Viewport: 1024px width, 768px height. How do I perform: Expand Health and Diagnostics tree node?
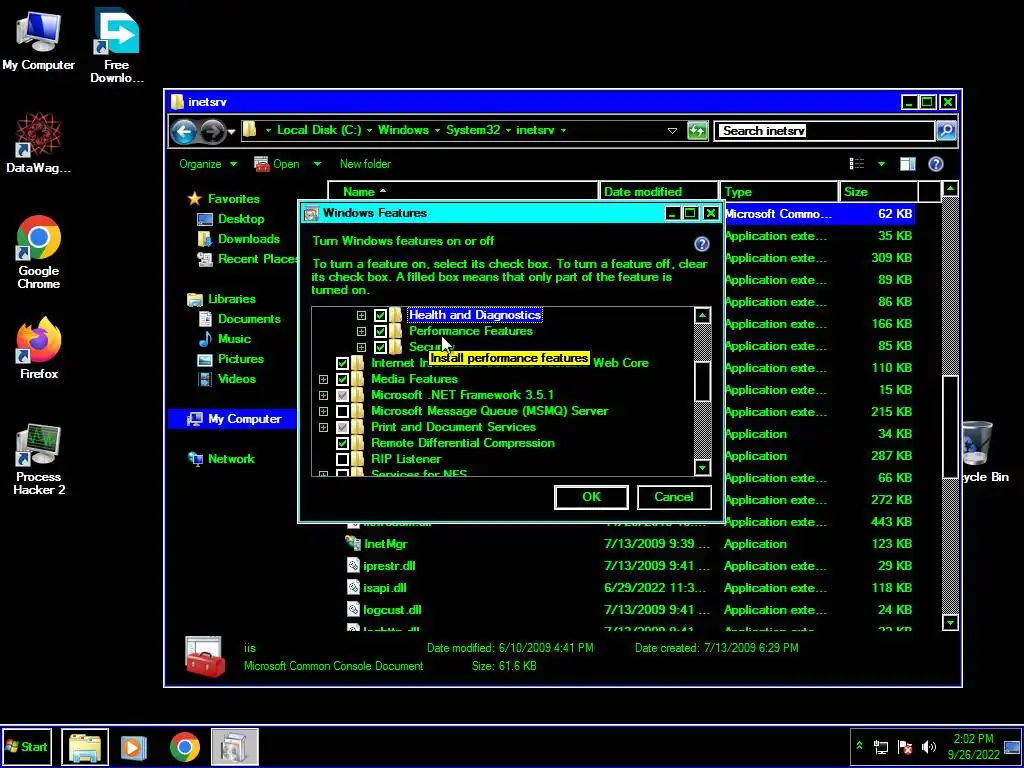coord(361,315)
